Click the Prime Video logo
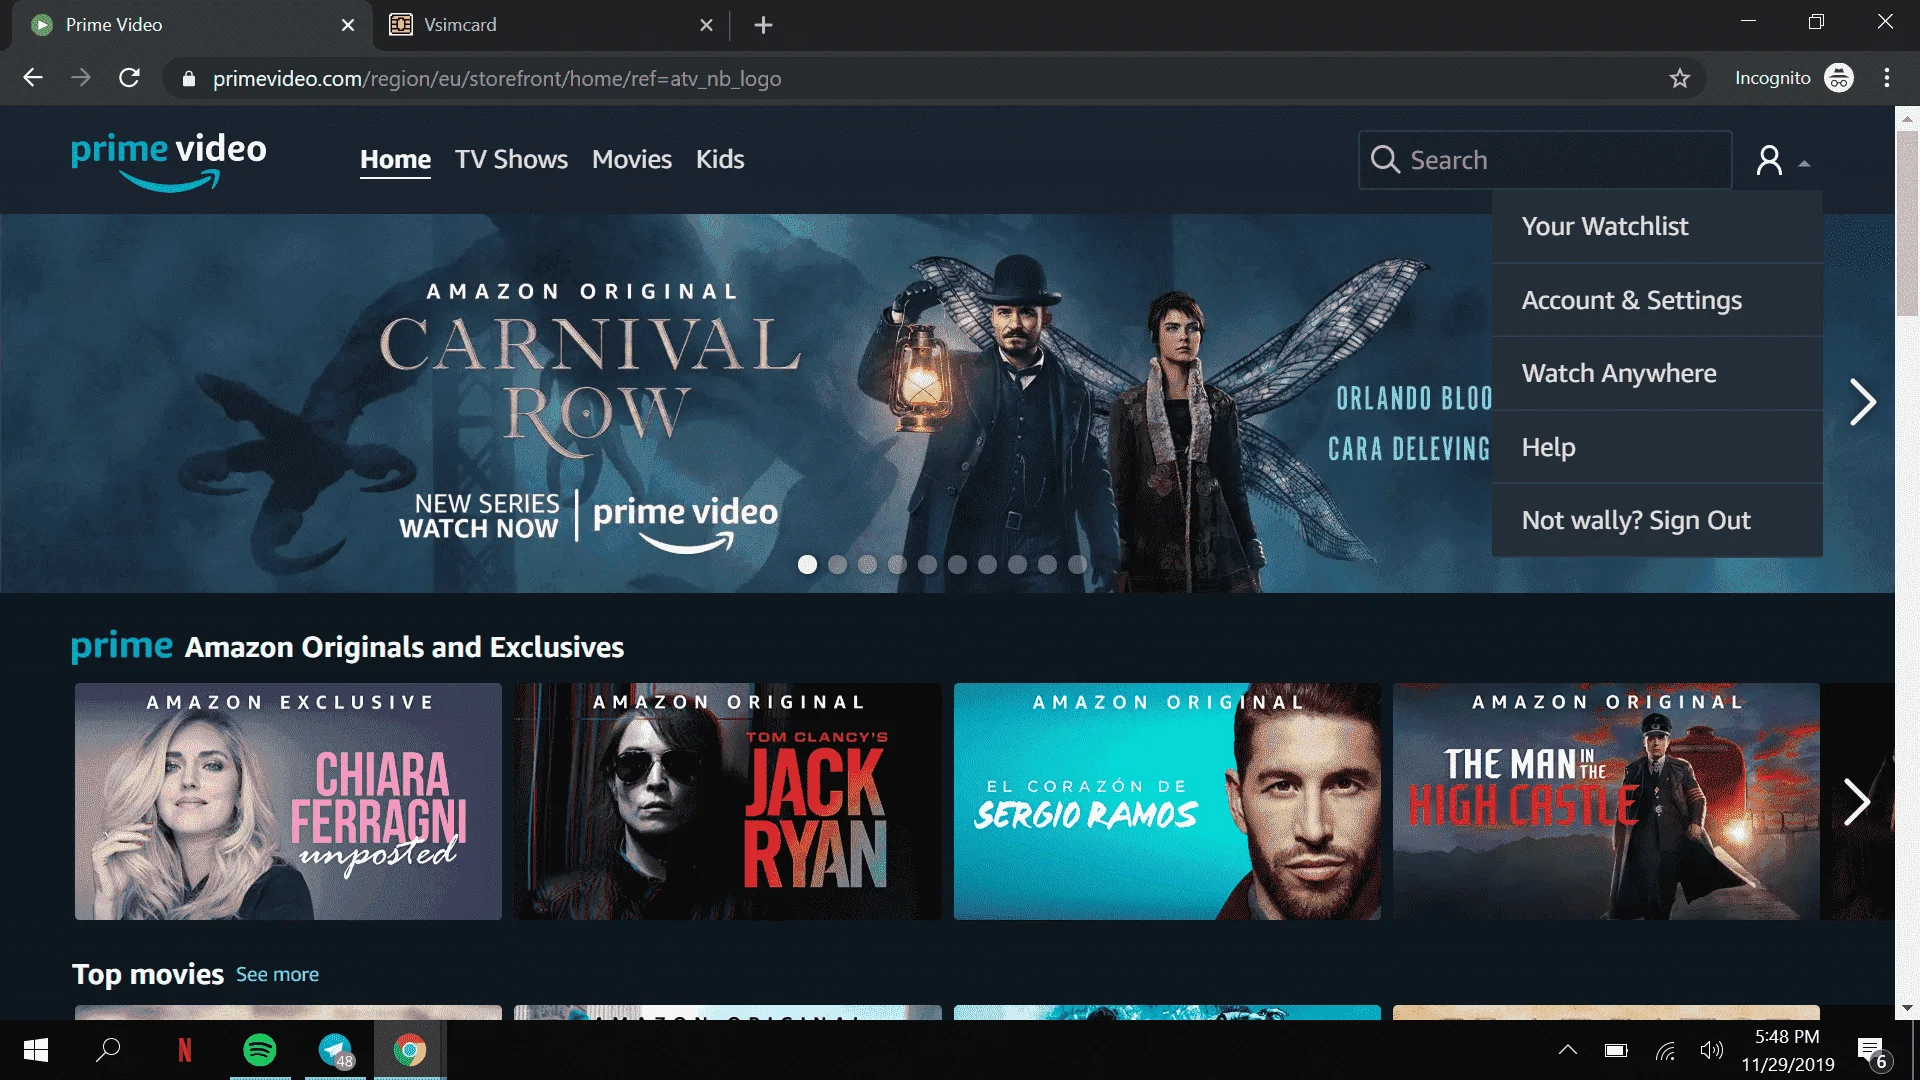The width and height of the screenshot is (1920, 1080). pyautogui.click(x=169, y=160)
